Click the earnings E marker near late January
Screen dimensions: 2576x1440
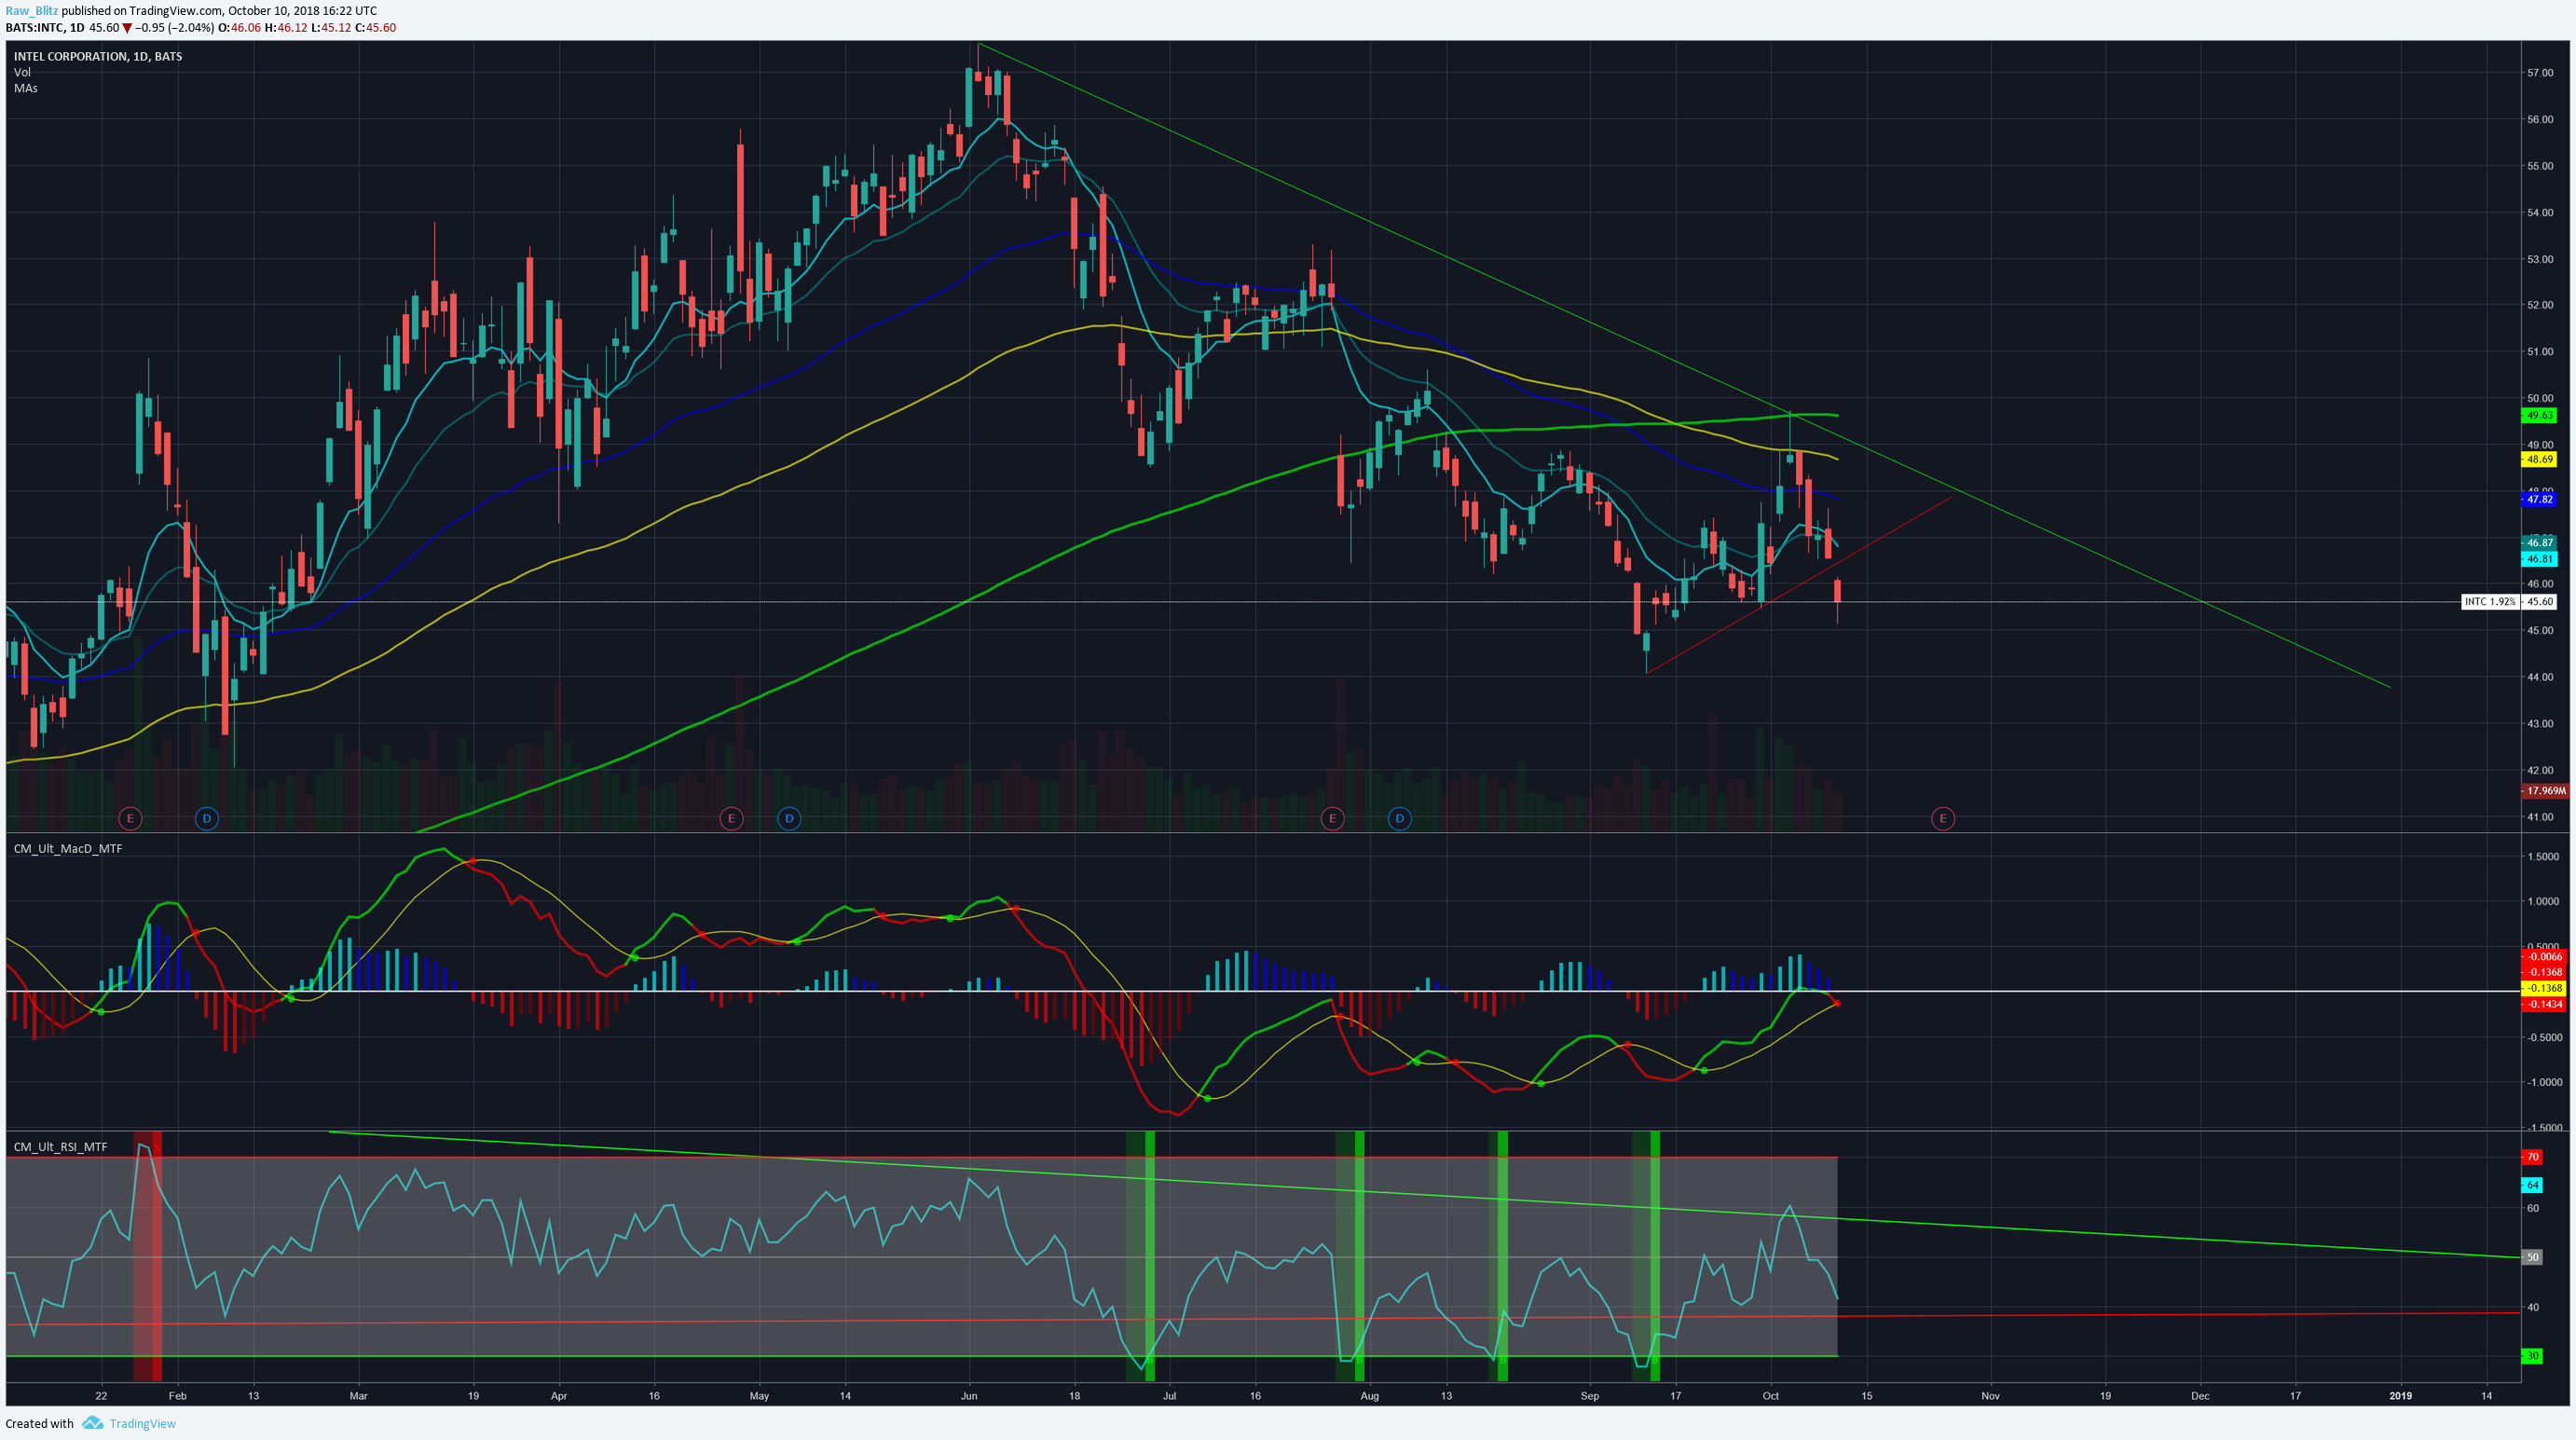[130, 818]
